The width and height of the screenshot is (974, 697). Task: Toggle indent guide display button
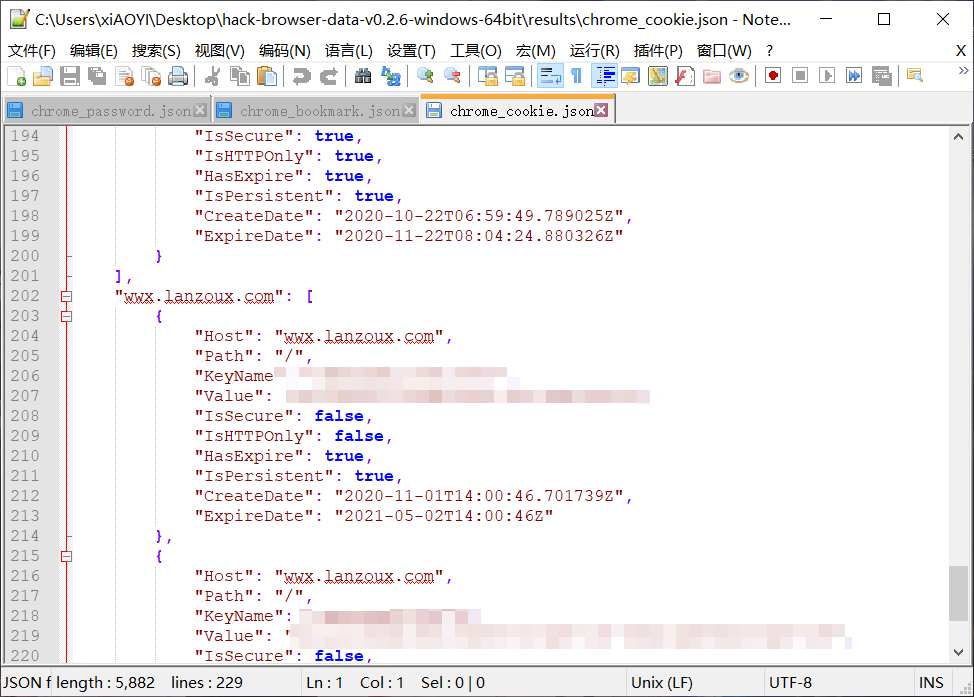tap(604, 76)
